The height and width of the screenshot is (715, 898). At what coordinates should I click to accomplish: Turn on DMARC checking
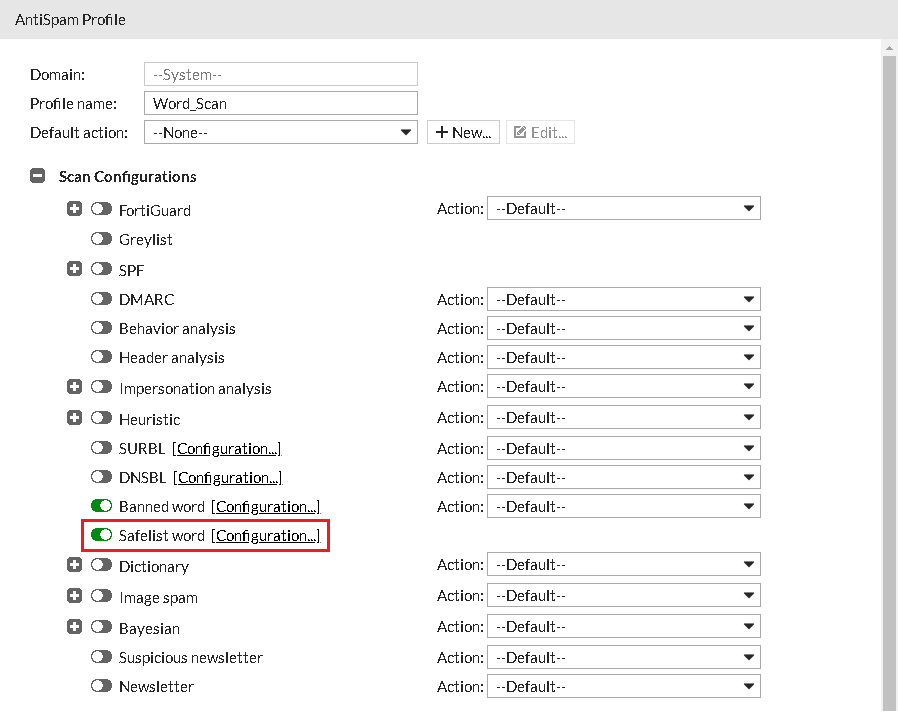click(x=101, y=299)
